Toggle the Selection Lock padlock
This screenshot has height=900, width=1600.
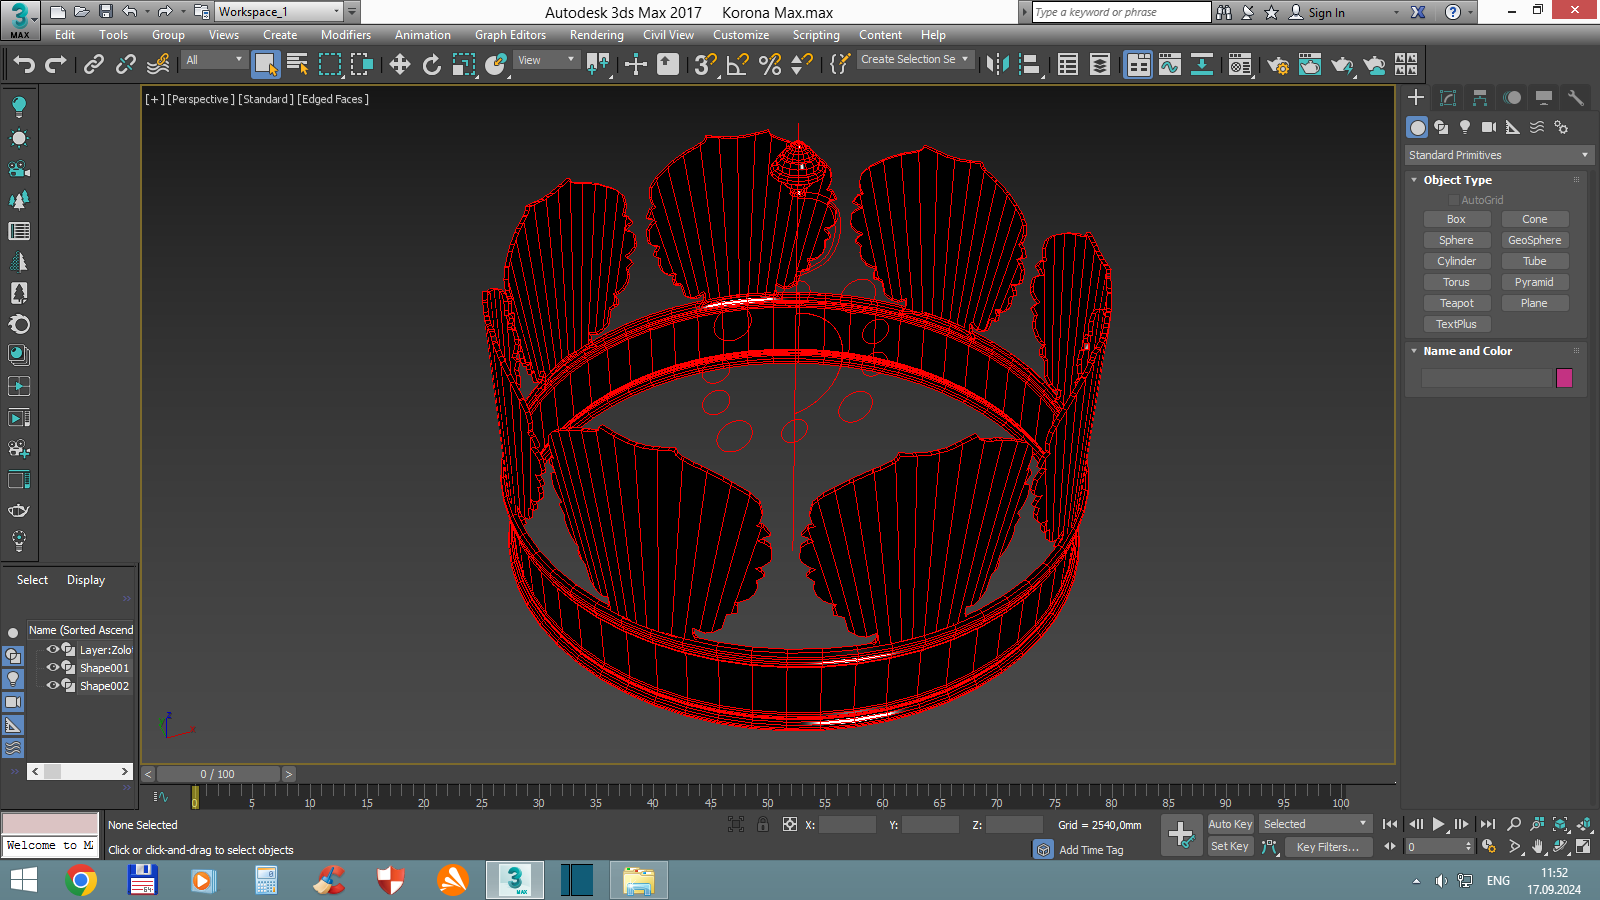(763, 824)
